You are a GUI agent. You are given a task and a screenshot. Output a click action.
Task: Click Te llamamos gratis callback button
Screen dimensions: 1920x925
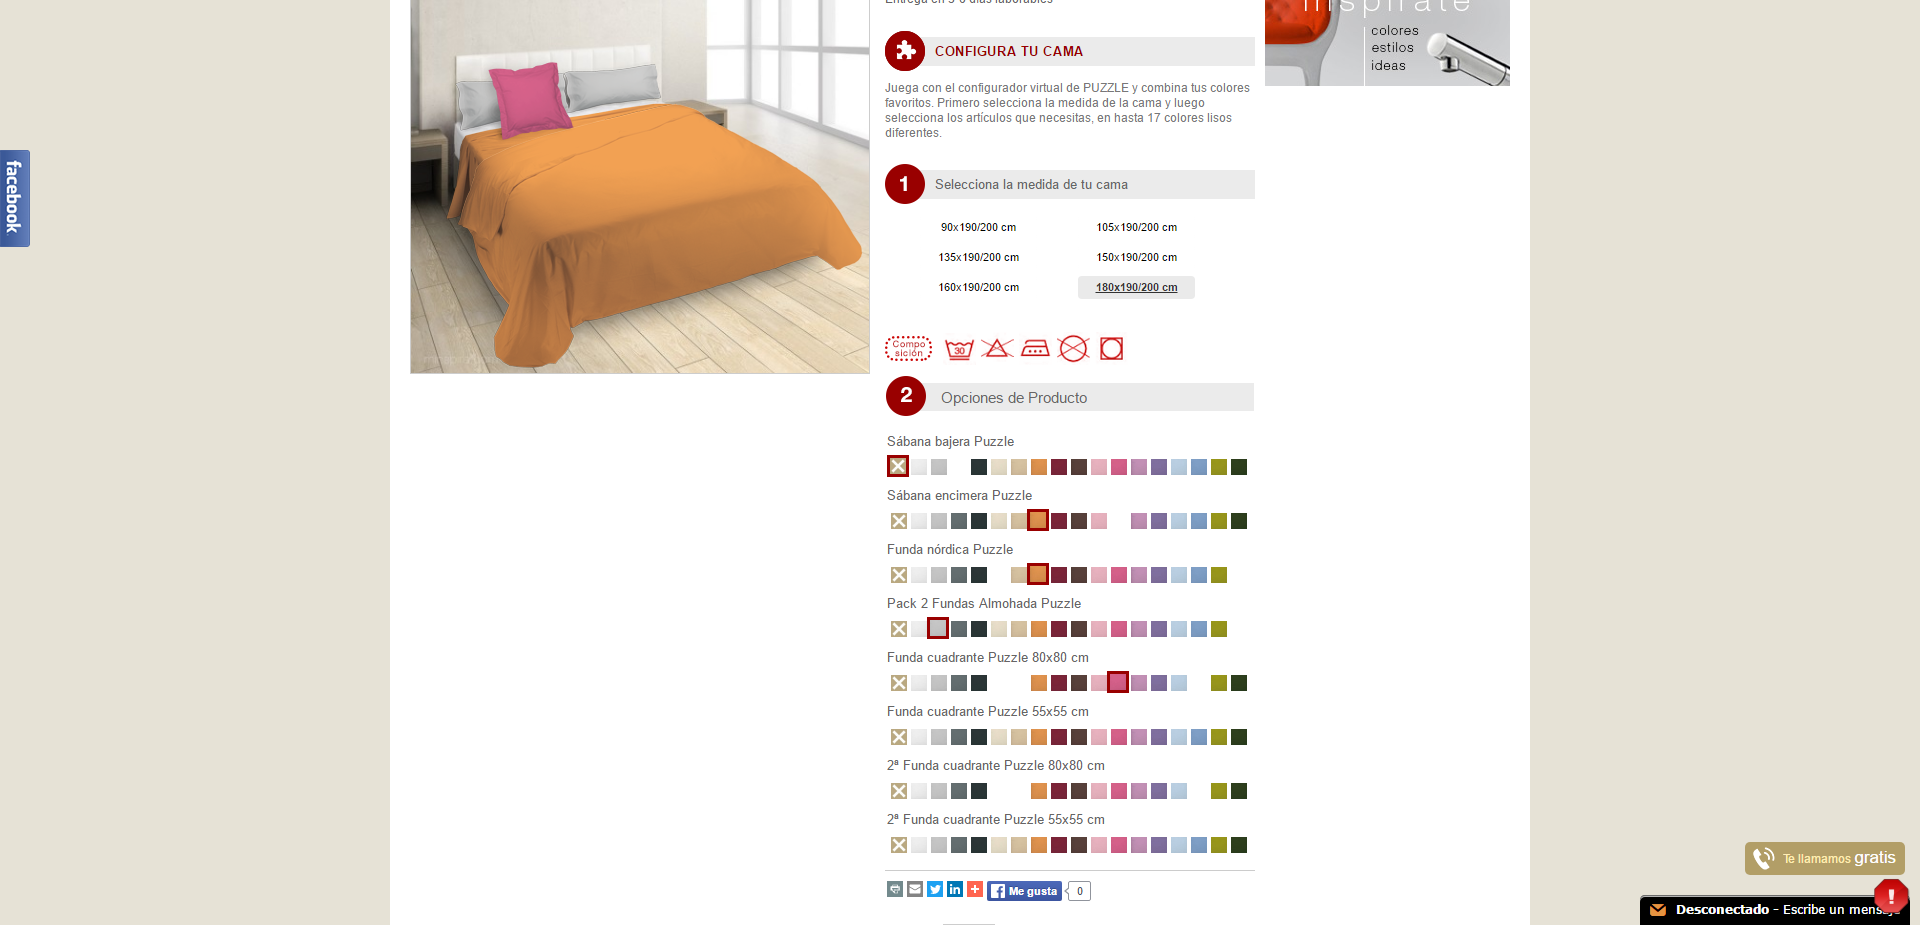[1825, 858]
